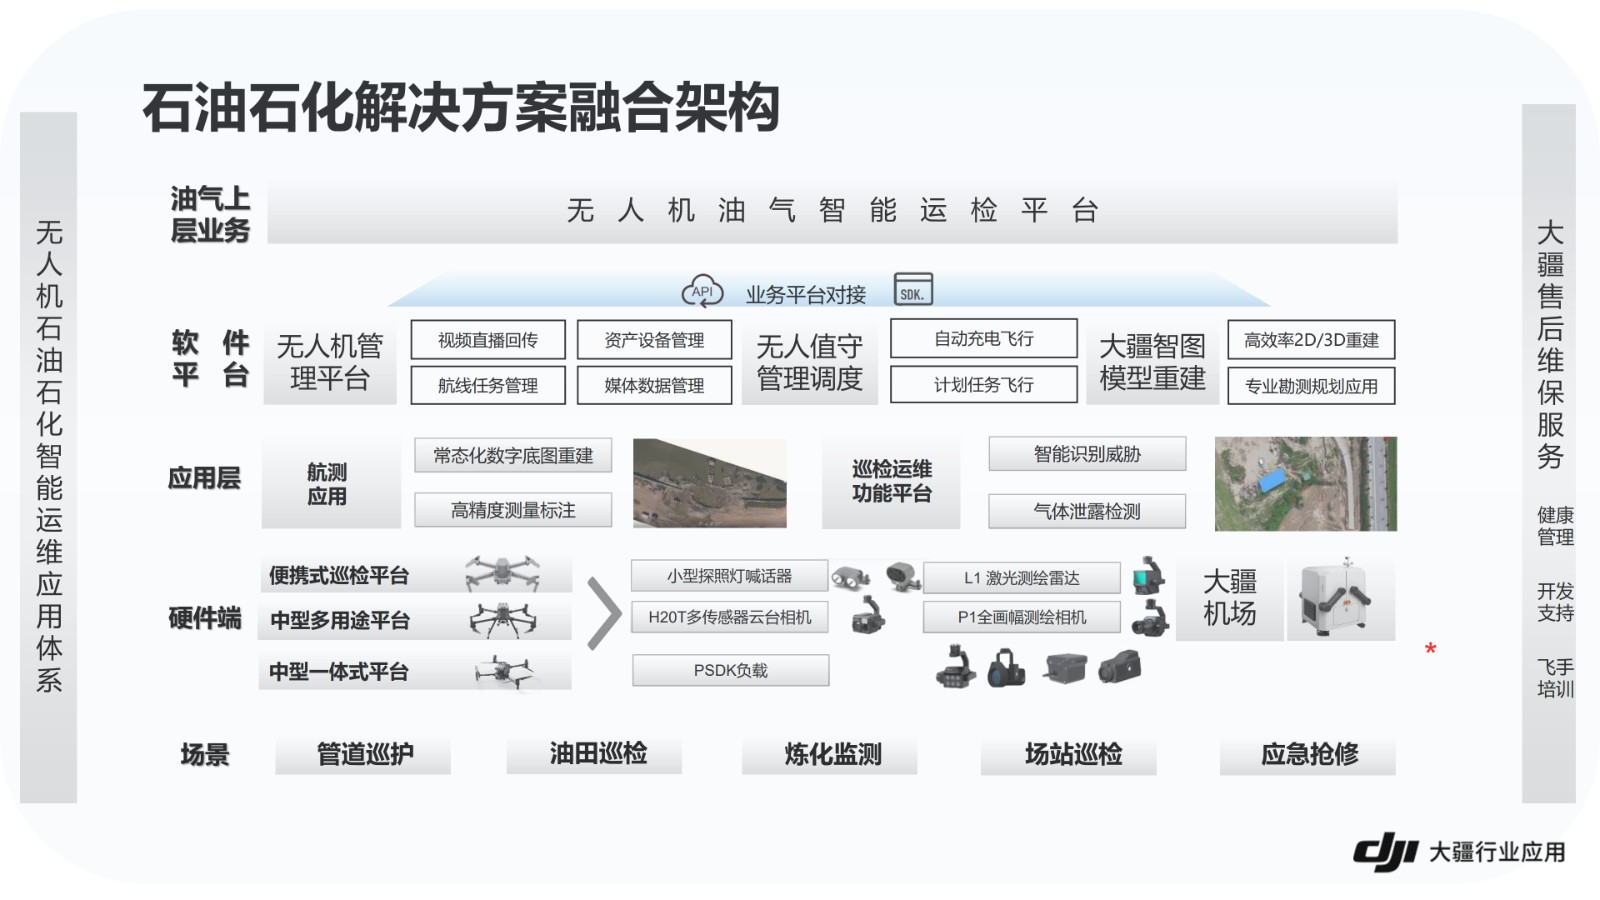Click the API cloud icon

pos(702,291)
